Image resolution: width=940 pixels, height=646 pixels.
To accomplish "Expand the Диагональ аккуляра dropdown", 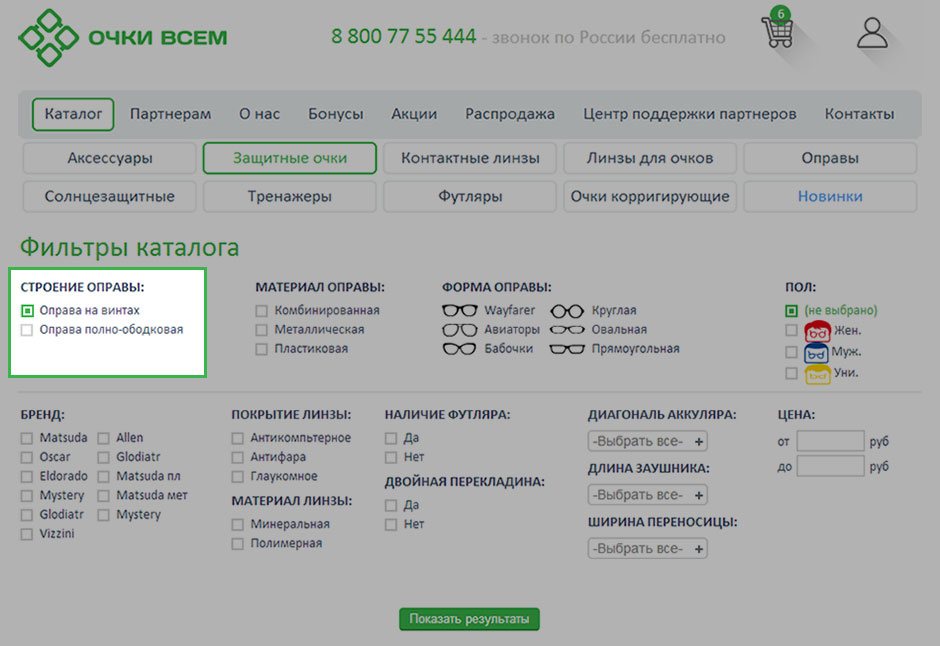I will coord(647,441).
